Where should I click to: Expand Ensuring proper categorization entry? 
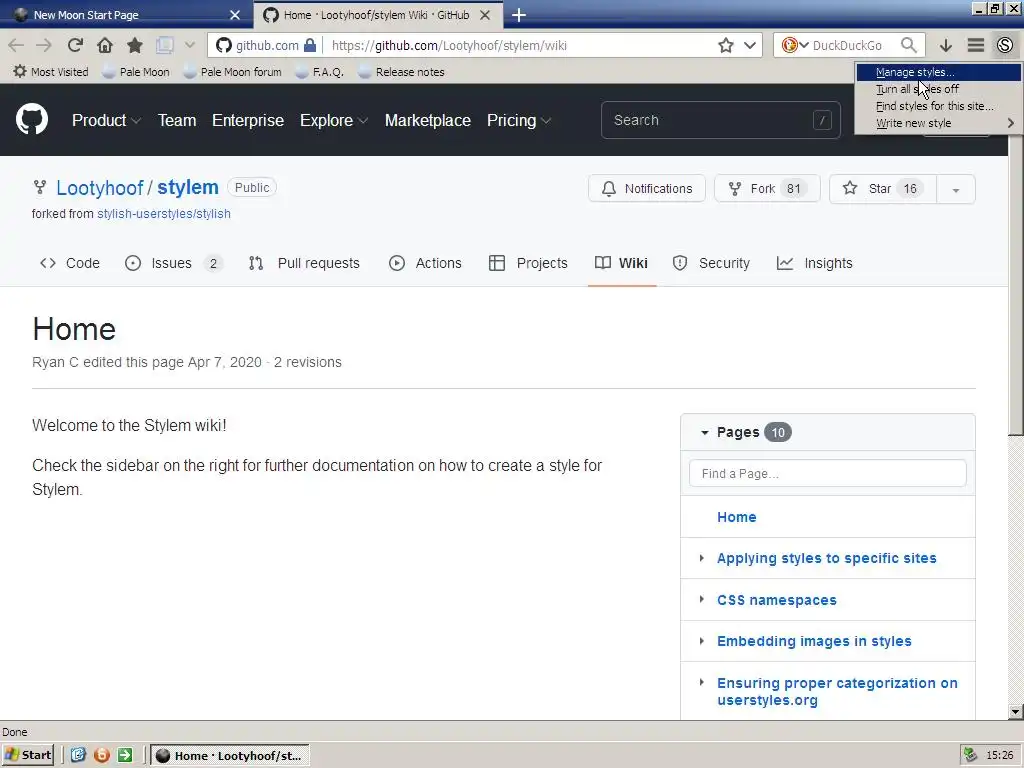(701, 682)
